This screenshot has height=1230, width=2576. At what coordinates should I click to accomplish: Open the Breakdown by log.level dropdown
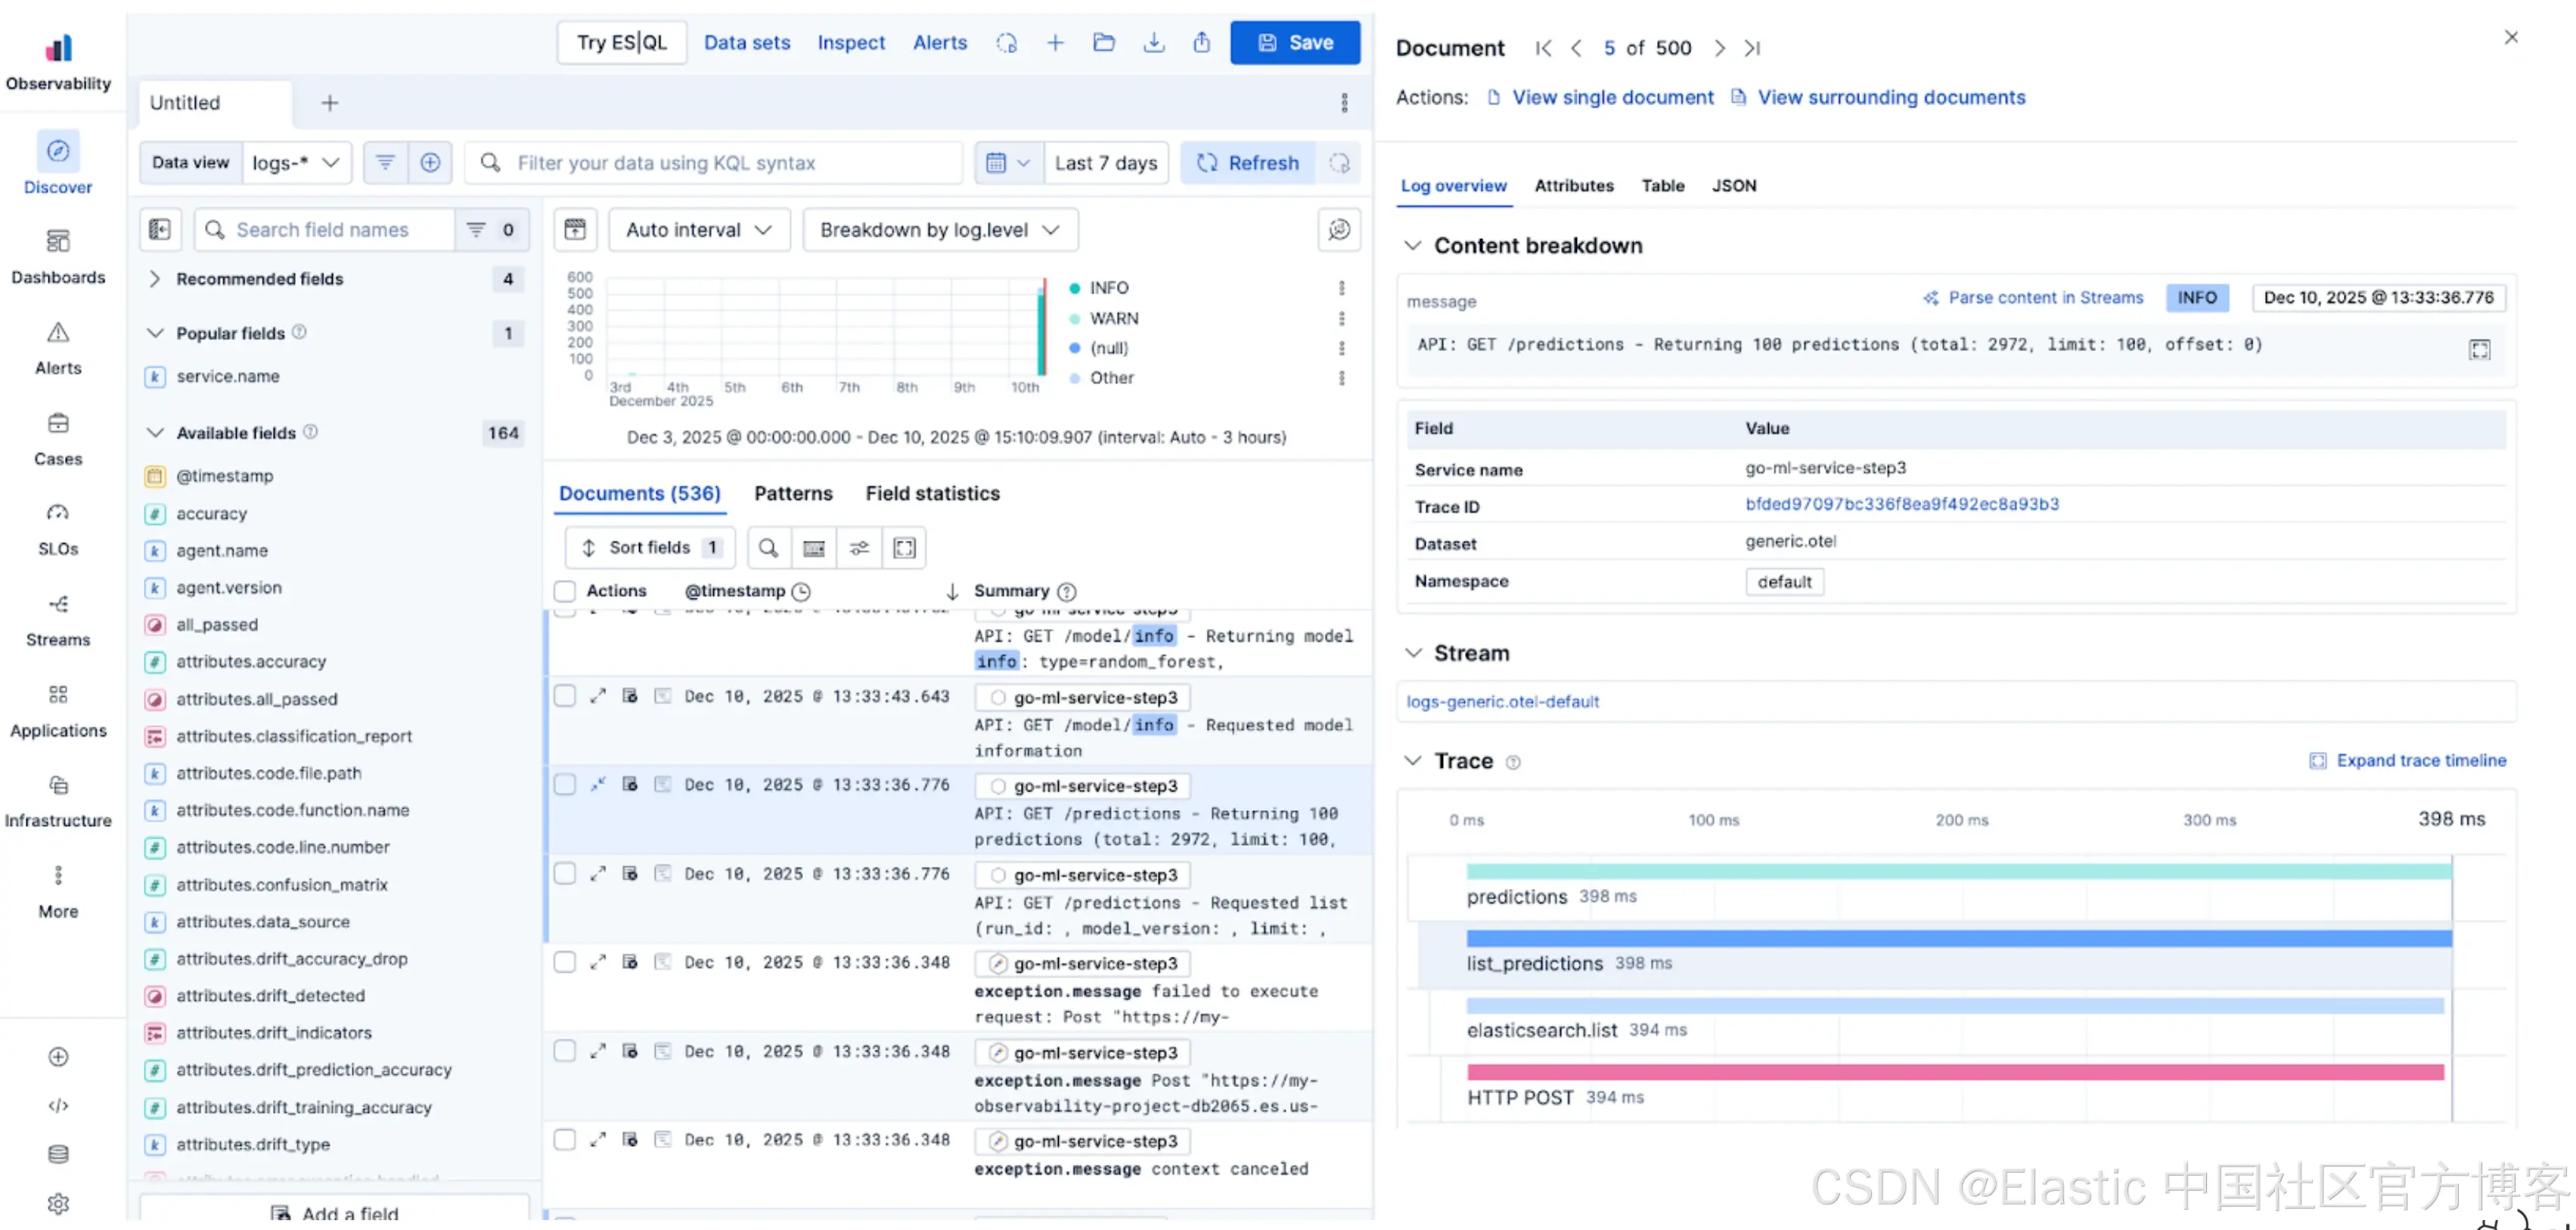[x=939, y=230]
